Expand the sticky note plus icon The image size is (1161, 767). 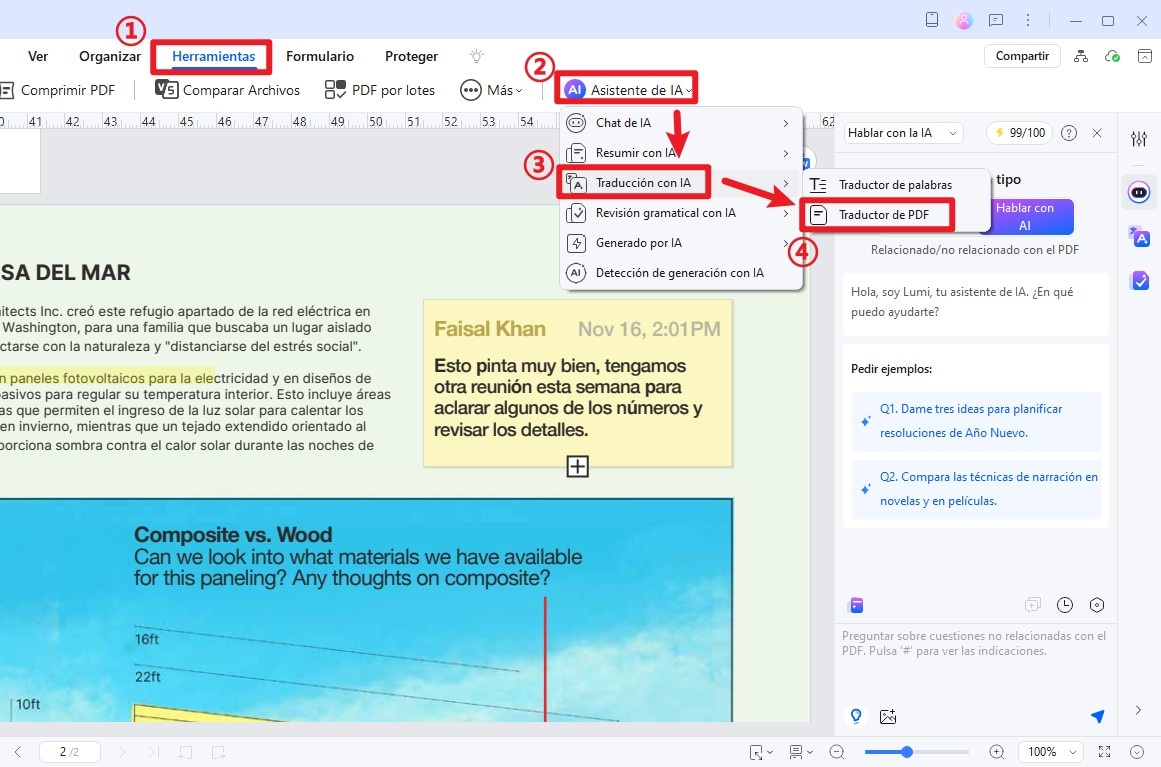pos(578,466)
